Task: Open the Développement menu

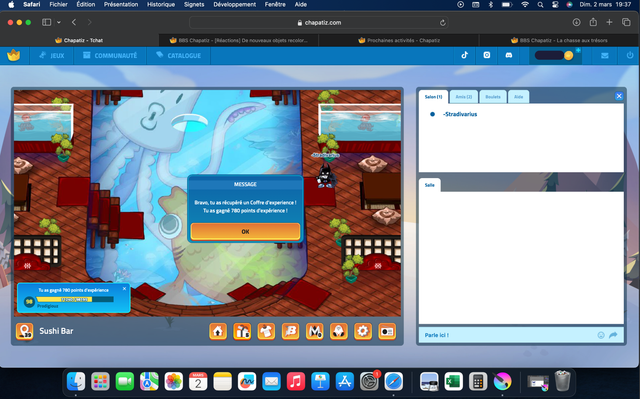Action: click(x=234, y=4)
